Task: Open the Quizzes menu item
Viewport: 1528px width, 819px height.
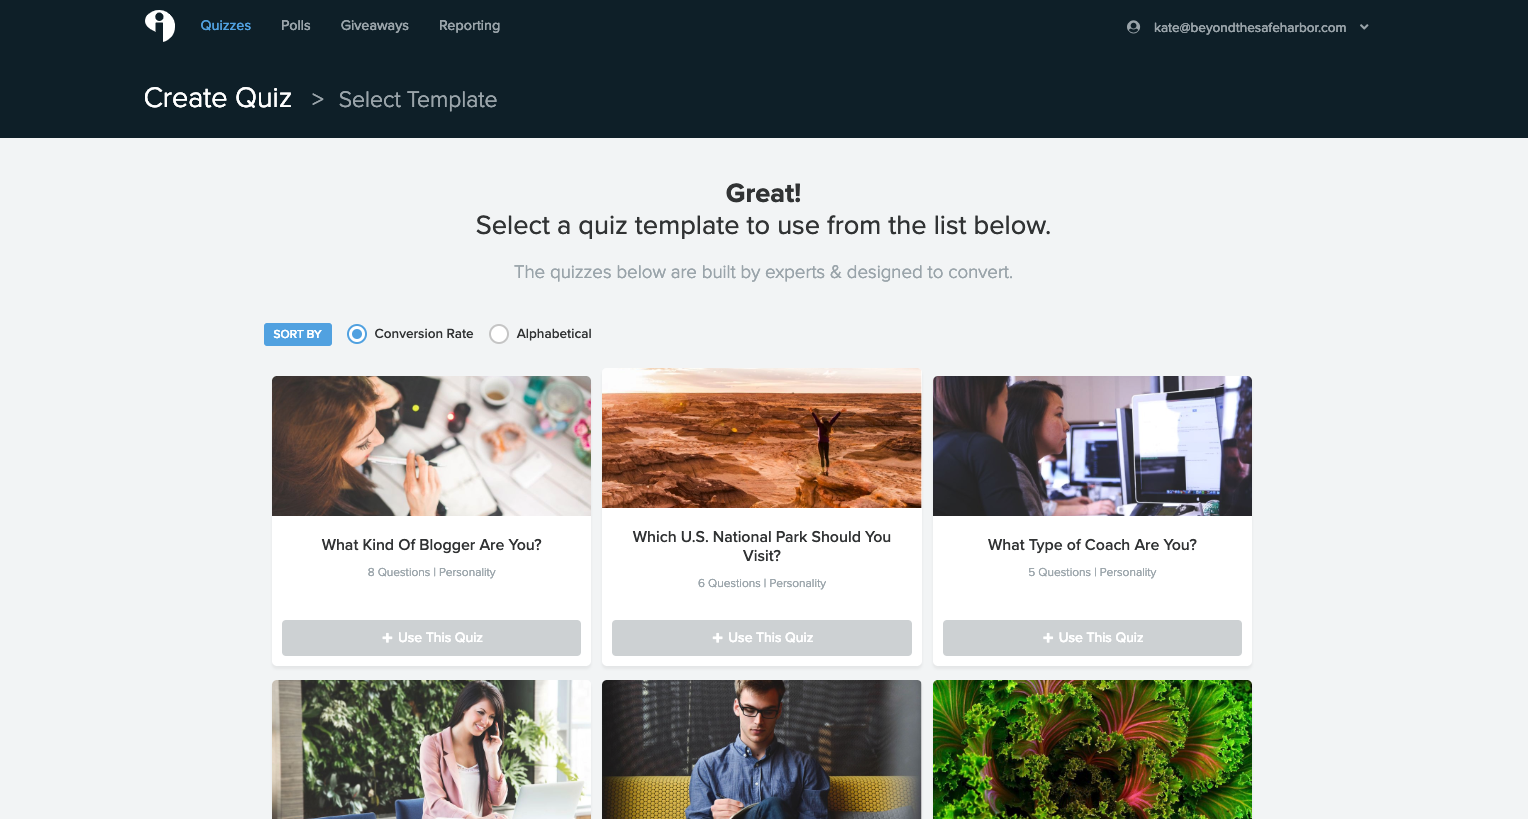Action: click(x=226, y=25)
